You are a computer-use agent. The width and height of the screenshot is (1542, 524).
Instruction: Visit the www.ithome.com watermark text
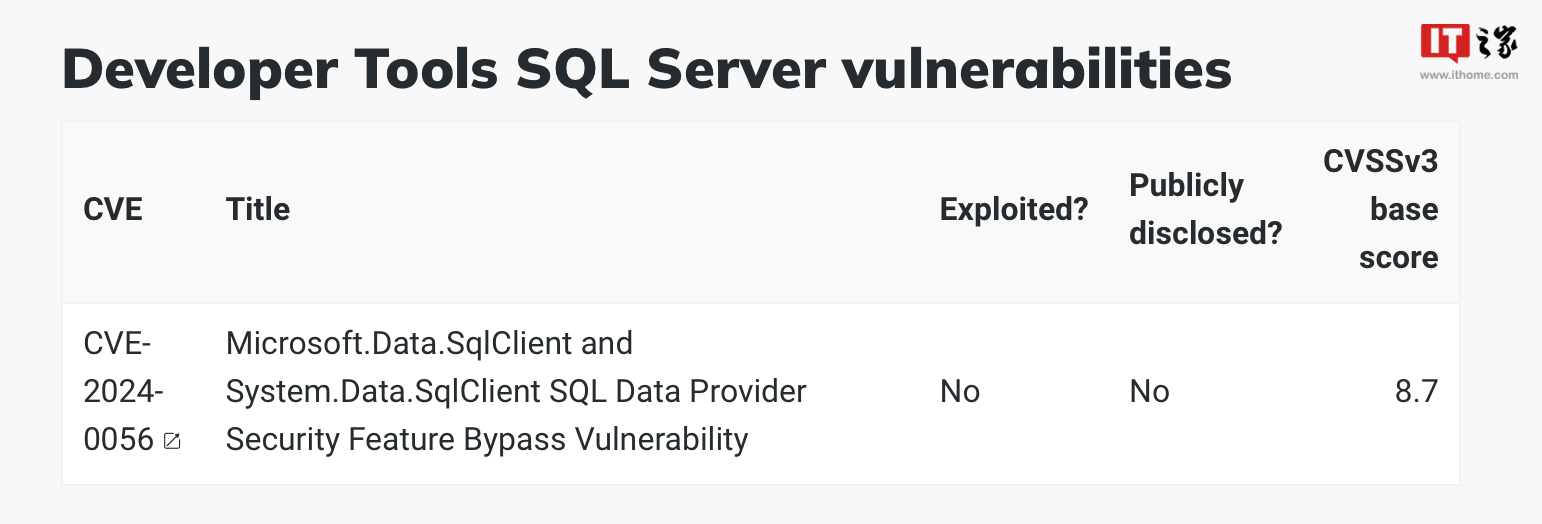pos(1470,75)
